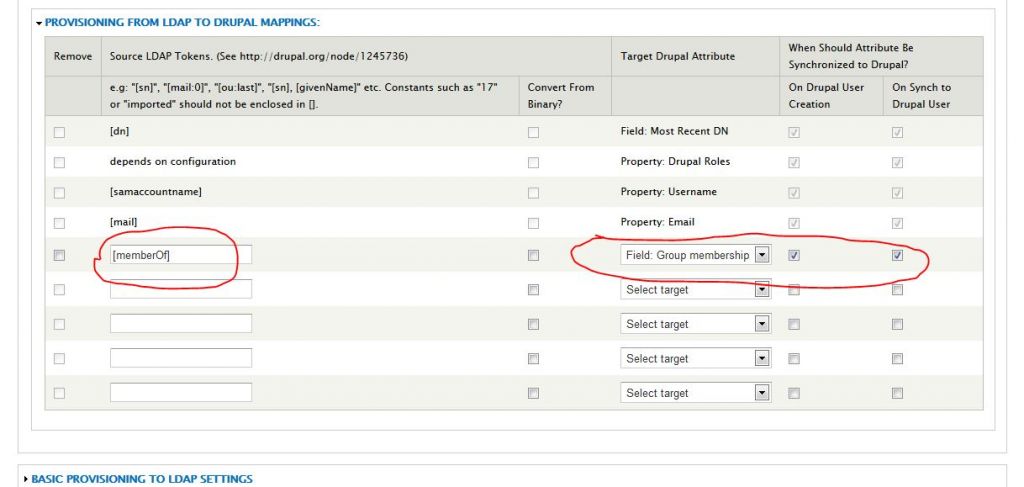Open the Select target dropdown just below Group membership
Screen dimensions: 1024x487
(695, 290)
